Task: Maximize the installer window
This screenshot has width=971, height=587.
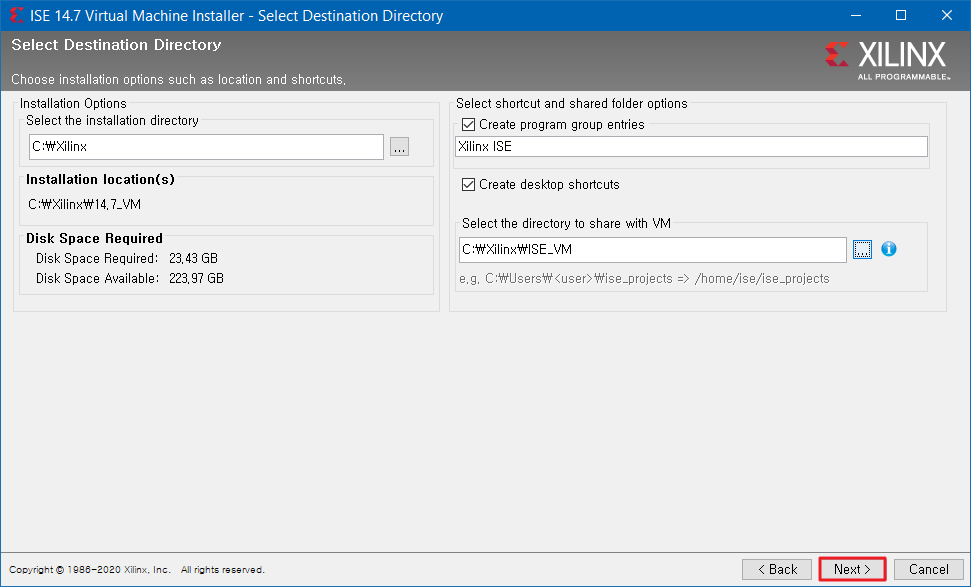Action: [901, 15]
